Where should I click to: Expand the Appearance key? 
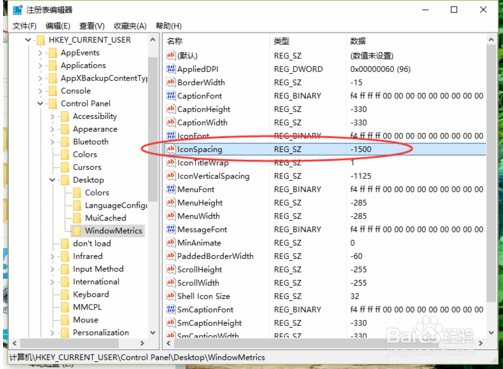coord(52,129)
